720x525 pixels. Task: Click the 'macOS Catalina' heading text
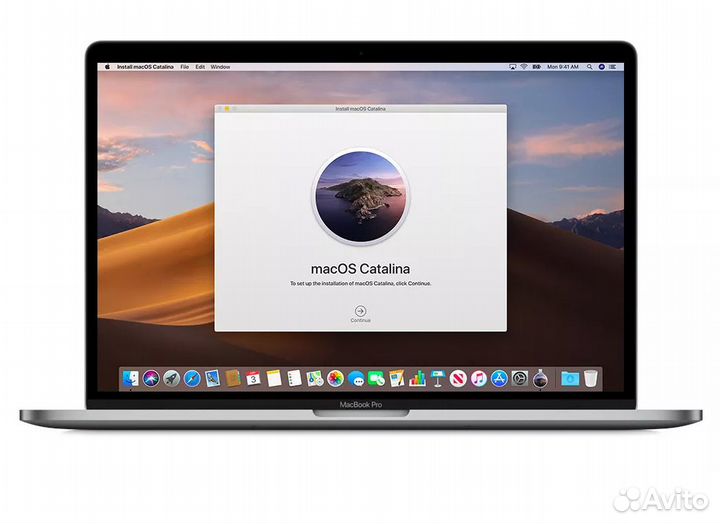360,269
